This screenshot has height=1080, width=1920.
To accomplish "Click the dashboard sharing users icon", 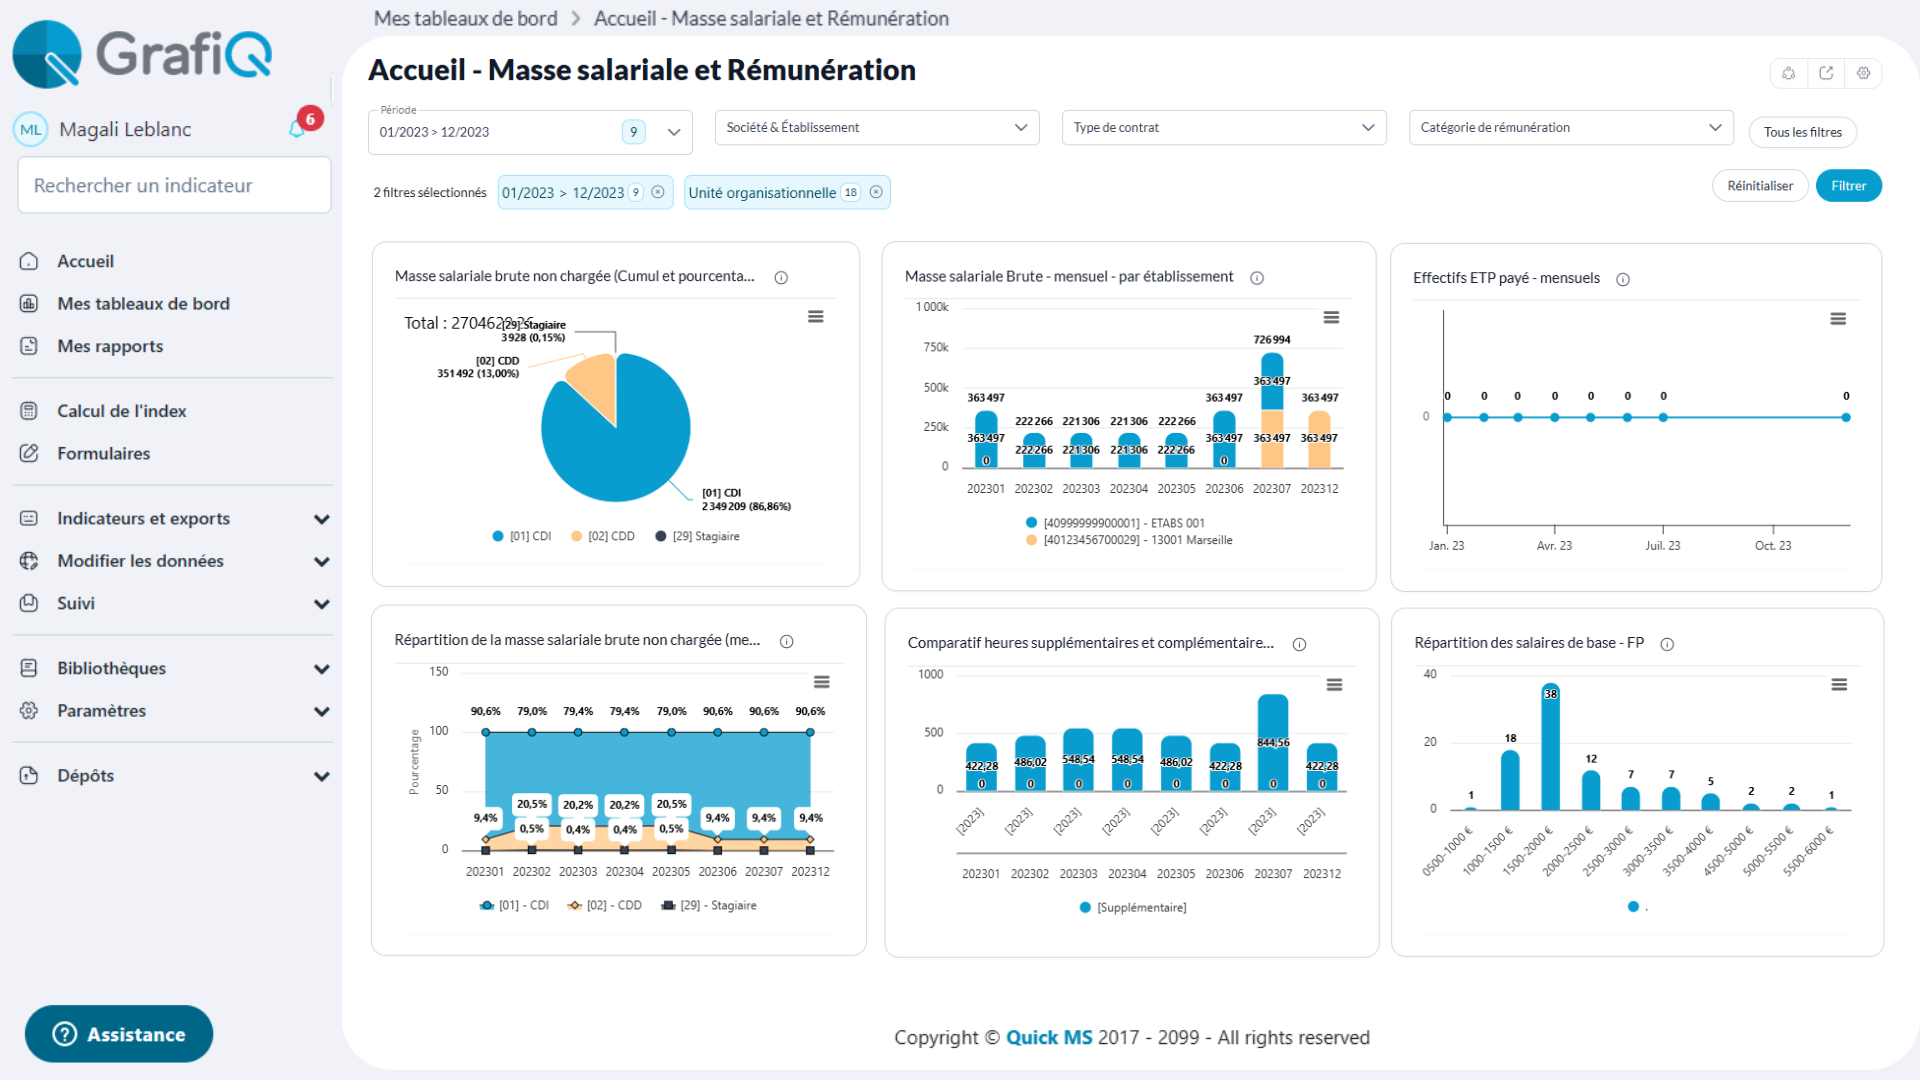I will click(1789, 73).
